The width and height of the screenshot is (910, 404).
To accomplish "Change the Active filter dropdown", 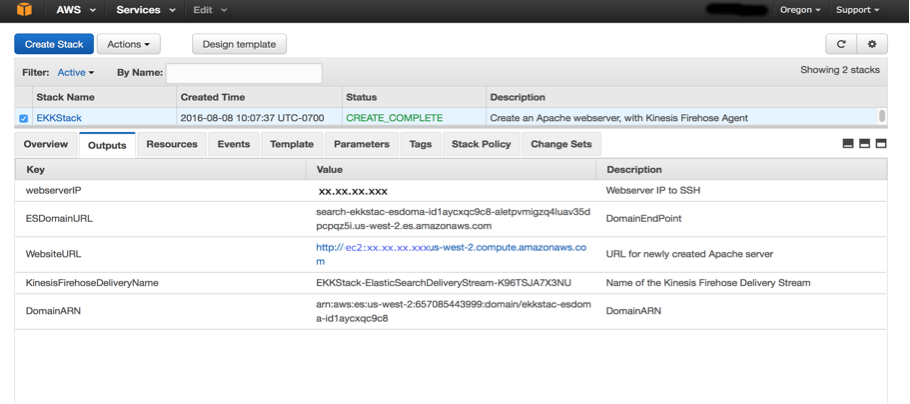I will click(75, 73).
